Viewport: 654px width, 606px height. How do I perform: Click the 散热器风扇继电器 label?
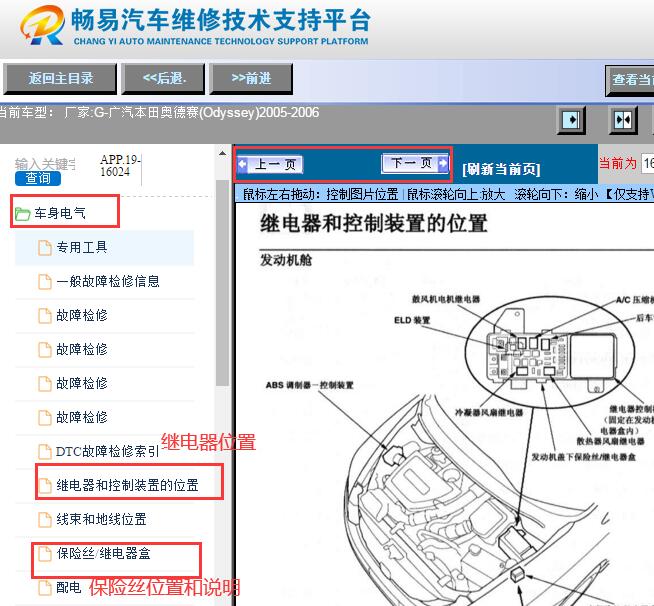point(611,441)
